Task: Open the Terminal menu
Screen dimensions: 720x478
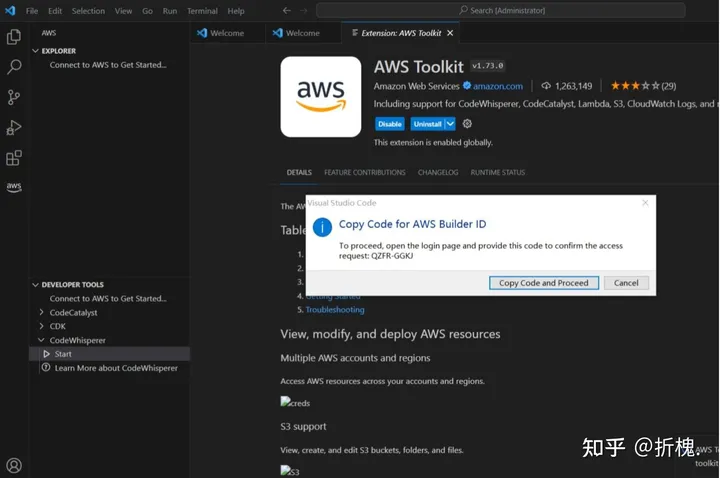Action: (202, 11)
